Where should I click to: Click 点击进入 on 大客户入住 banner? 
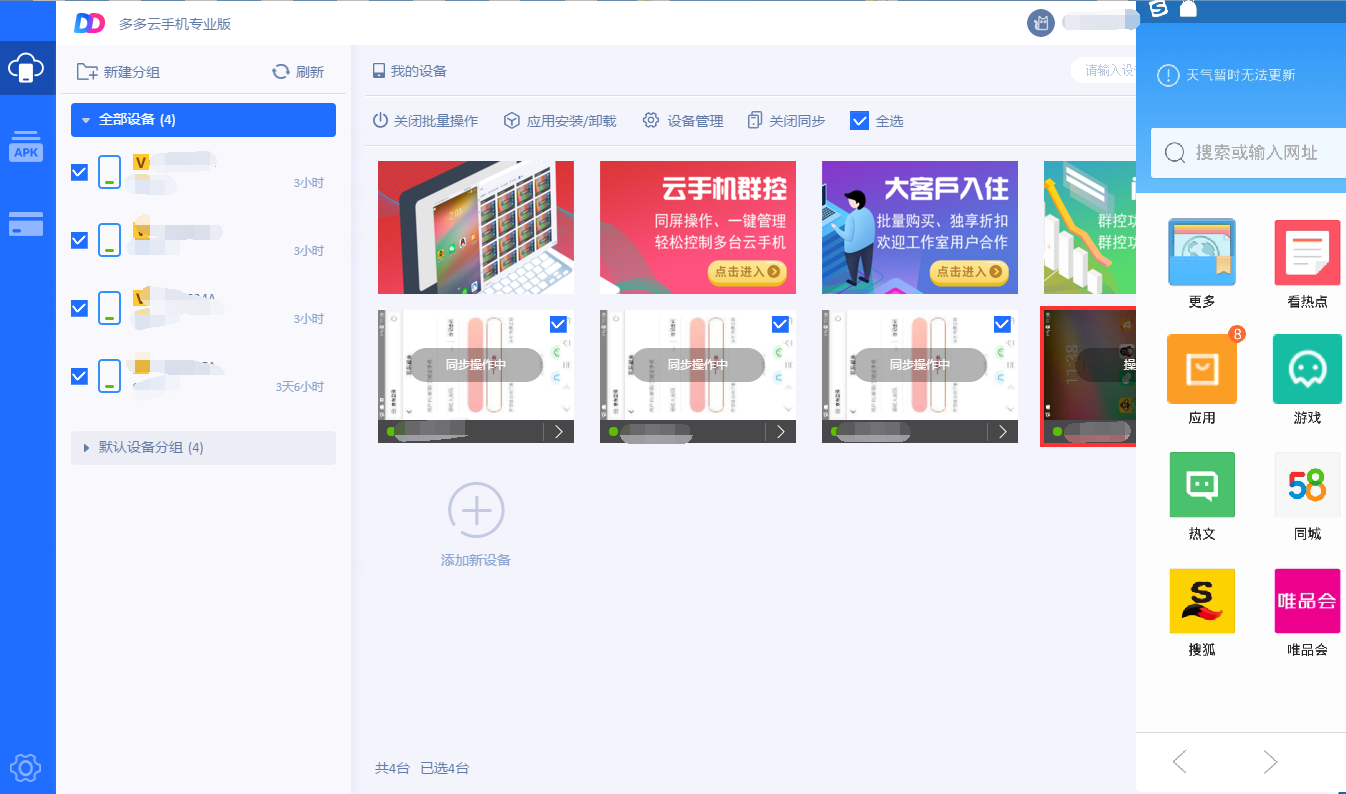[969, 272]
